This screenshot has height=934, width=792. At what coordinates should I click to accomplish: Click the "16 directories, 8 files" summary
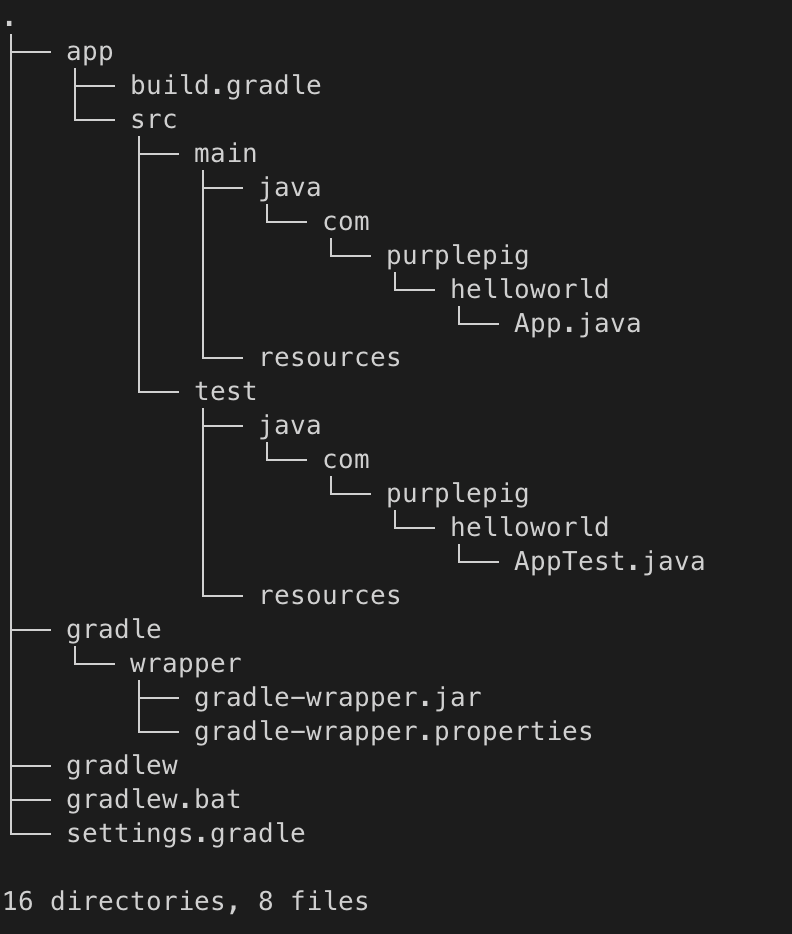click(186, 901)
